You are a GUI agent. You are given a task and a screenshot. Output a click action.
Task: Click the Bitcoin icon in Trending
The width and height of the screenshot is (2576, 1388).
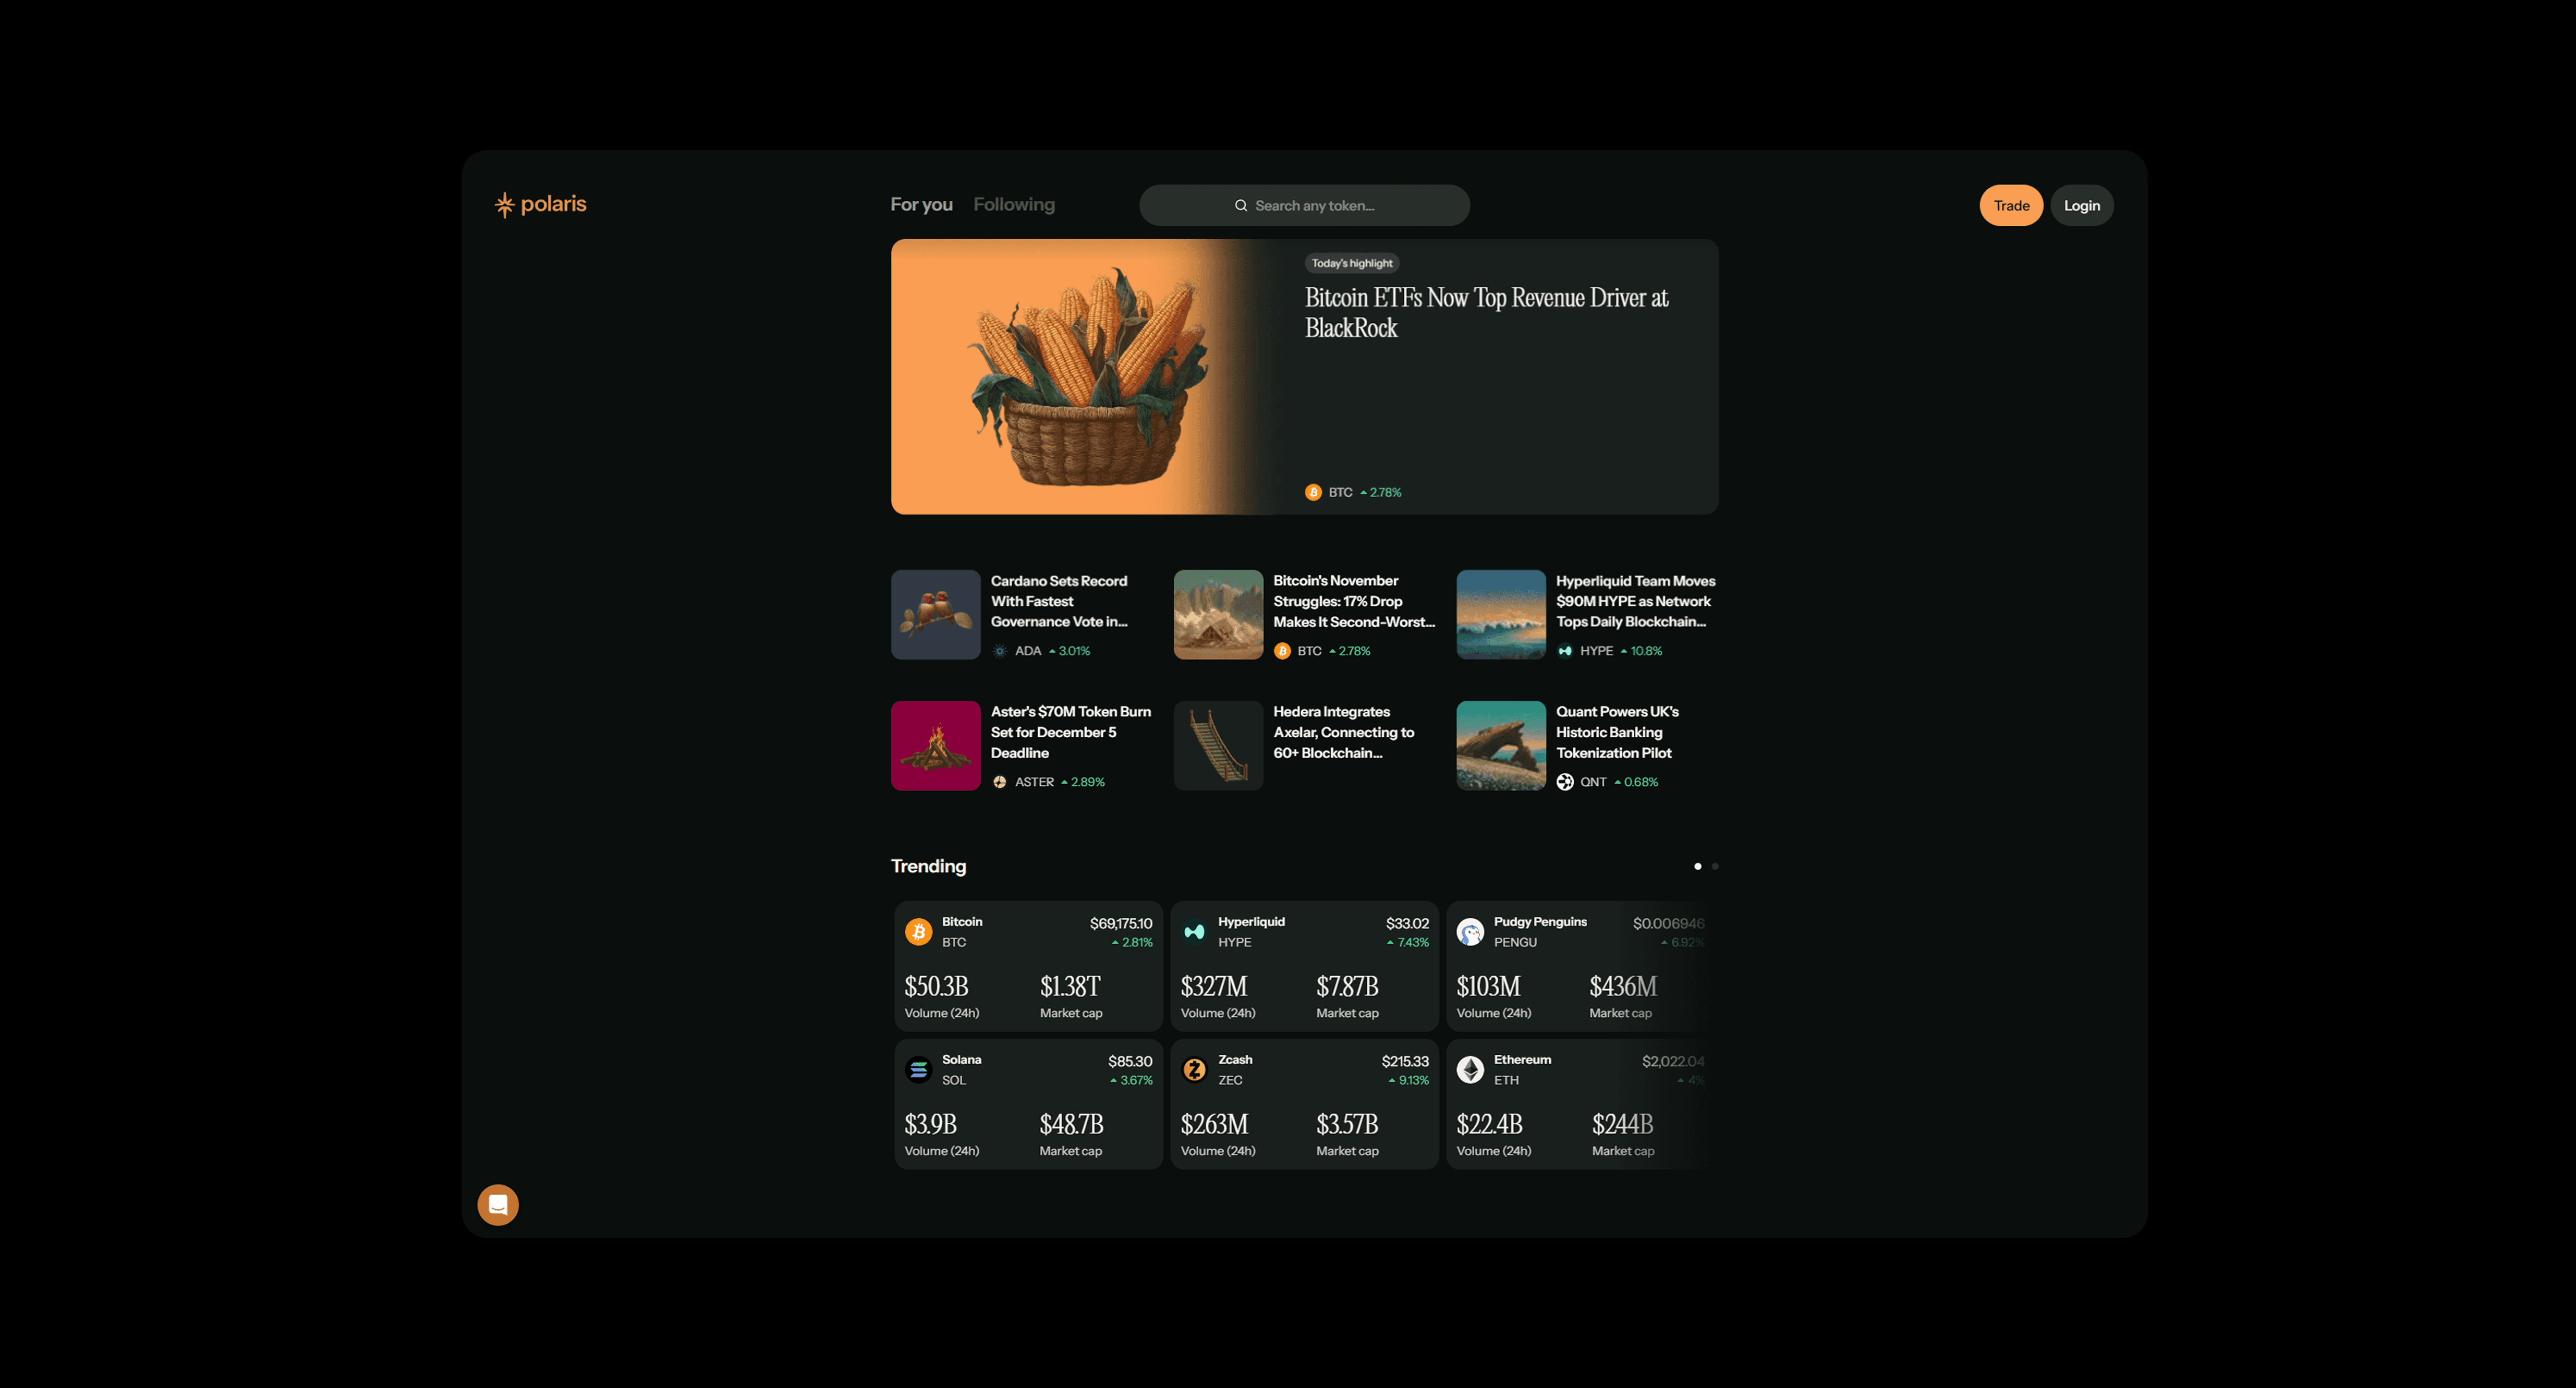[918, 932]
